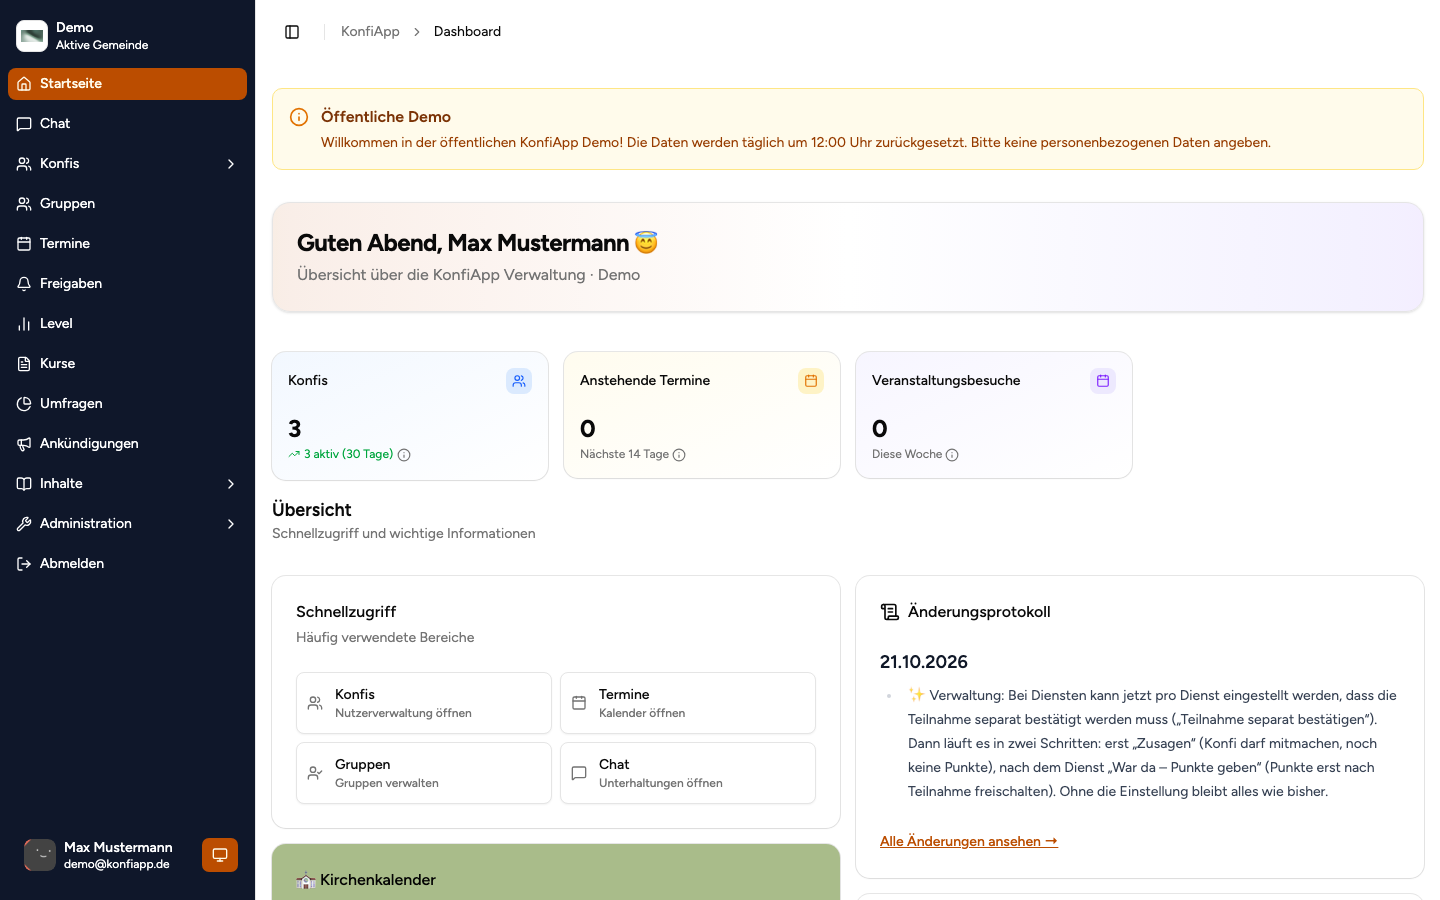Click the Veranstaltungsbesuche calendar icon
This screenshot has height=900, width=1440.
(1103, 381)
